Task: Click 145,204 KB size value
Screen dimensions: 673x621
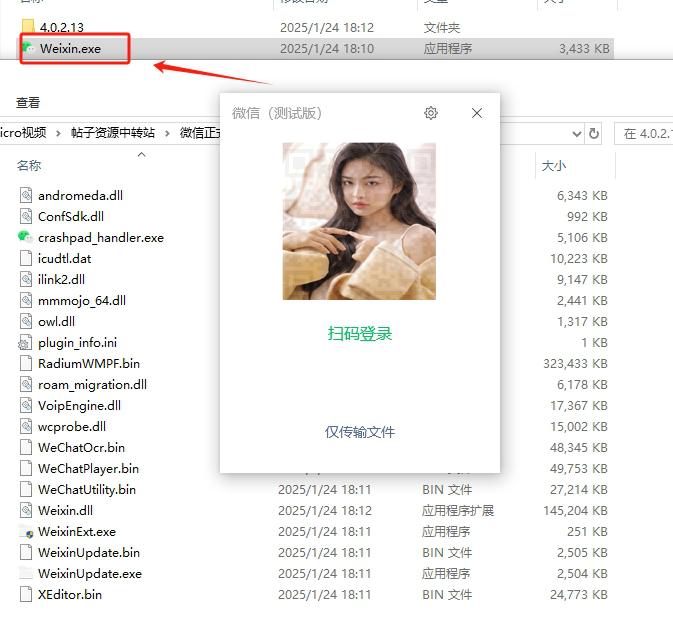Action: [575, 511]
